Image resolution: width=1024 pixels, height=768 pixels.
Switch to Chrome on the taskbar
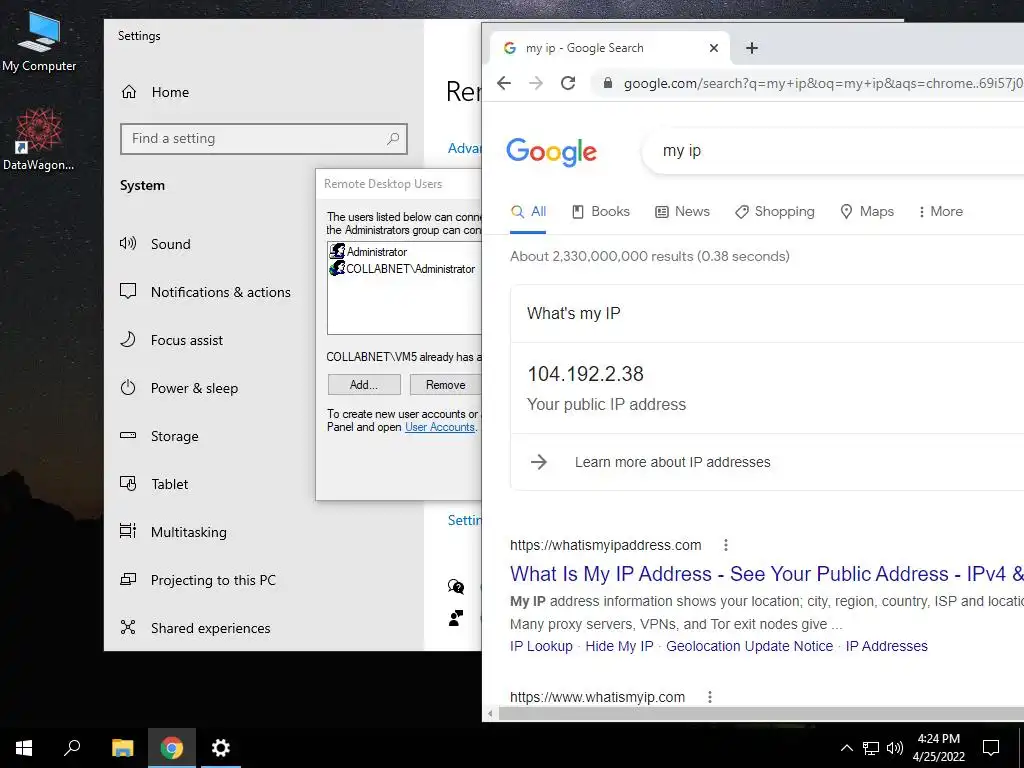[172, 748]
